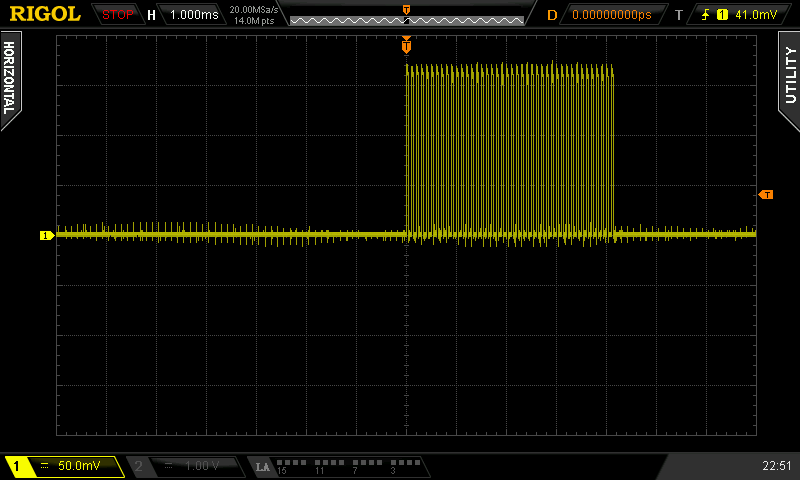Image resolution: width=800 pixels, height=480 pixels.
Task: Click the waveform memory overview bar
Action: (x=407, y=20)
